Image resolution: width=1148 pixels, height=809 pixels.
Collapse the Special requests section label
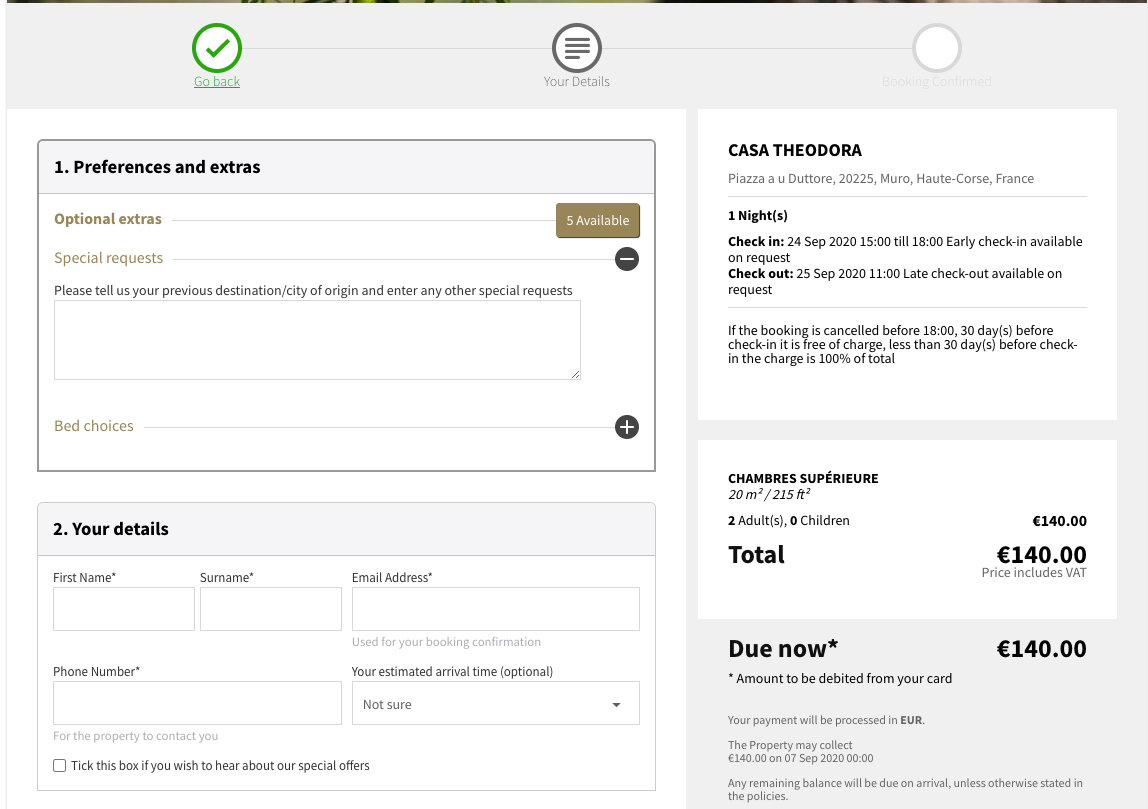(x=108, y=258)
